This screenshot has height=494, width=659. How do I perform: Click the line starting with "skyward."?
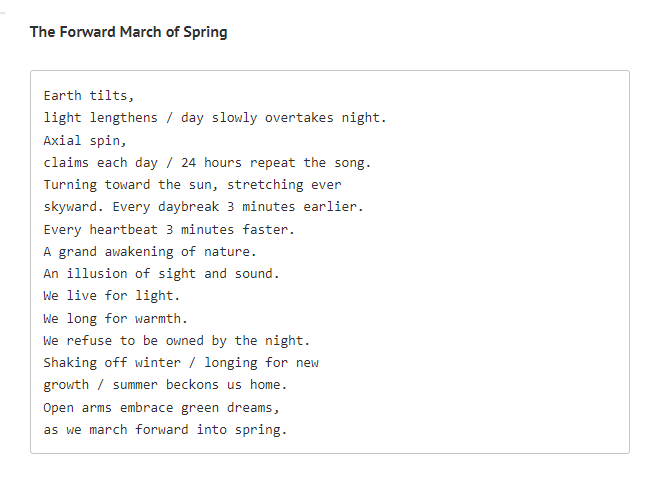[x=203, y=207]
